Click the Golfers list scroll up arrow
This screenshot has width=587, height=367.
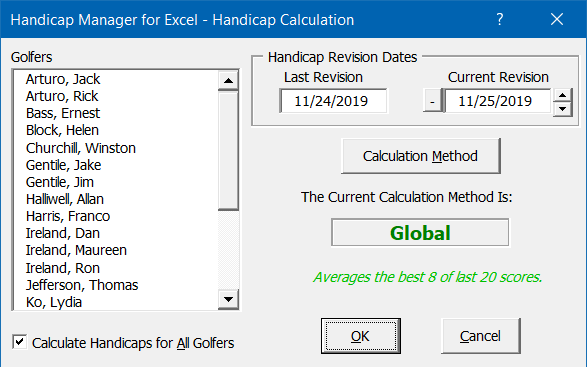(228, 80)
